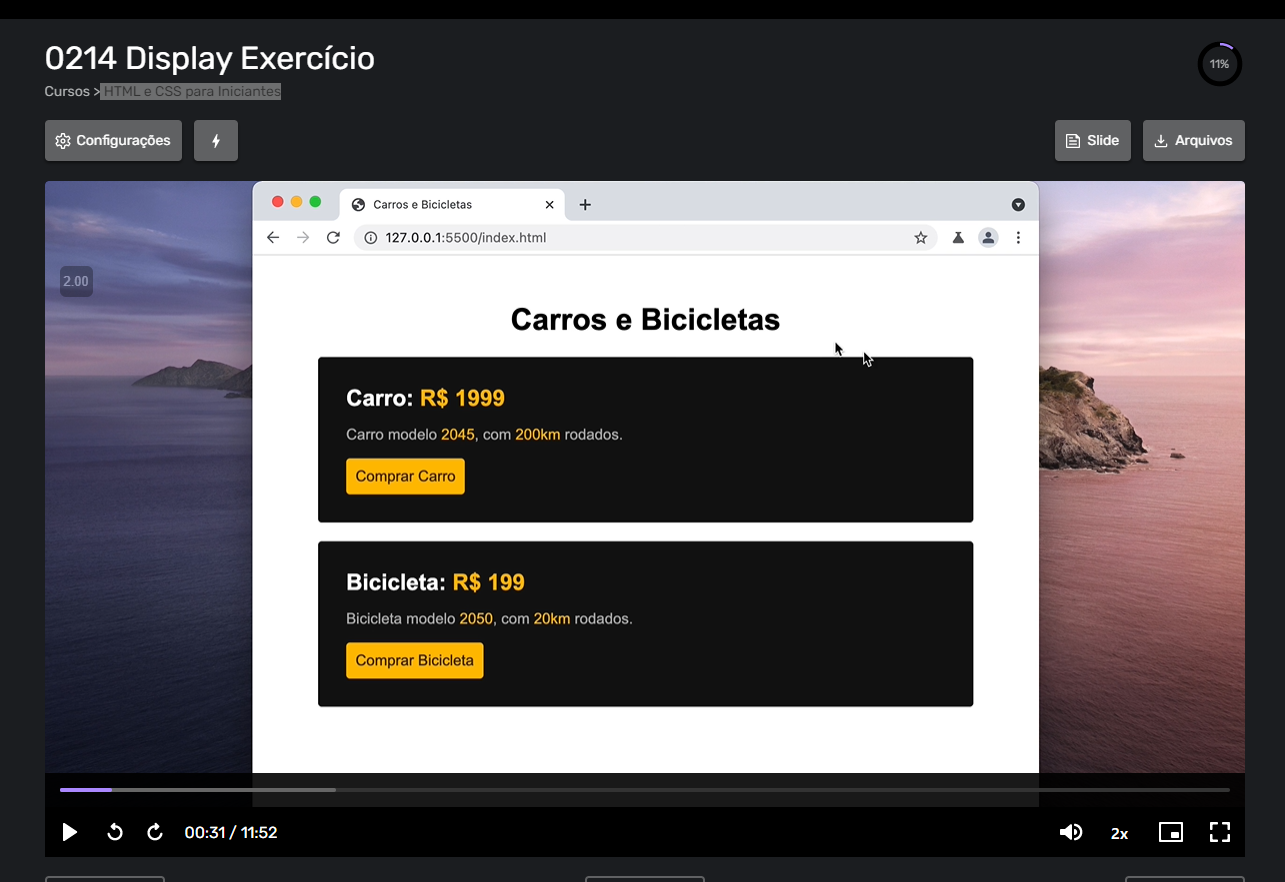
Task: Open the Configurações panel
Action: click(x=113, y=140)
